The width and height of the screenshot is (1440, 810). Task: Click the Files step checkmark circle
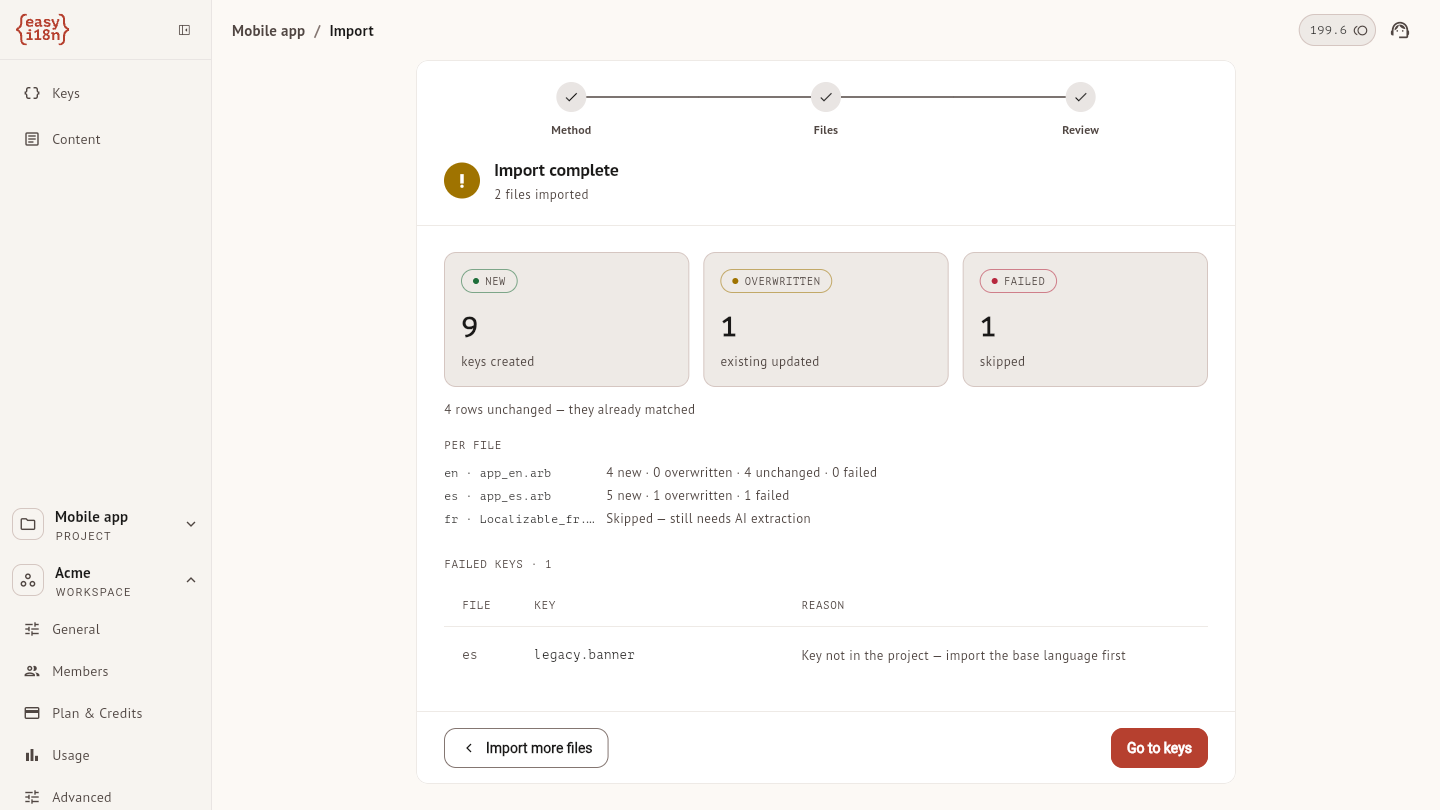(825, 97)
